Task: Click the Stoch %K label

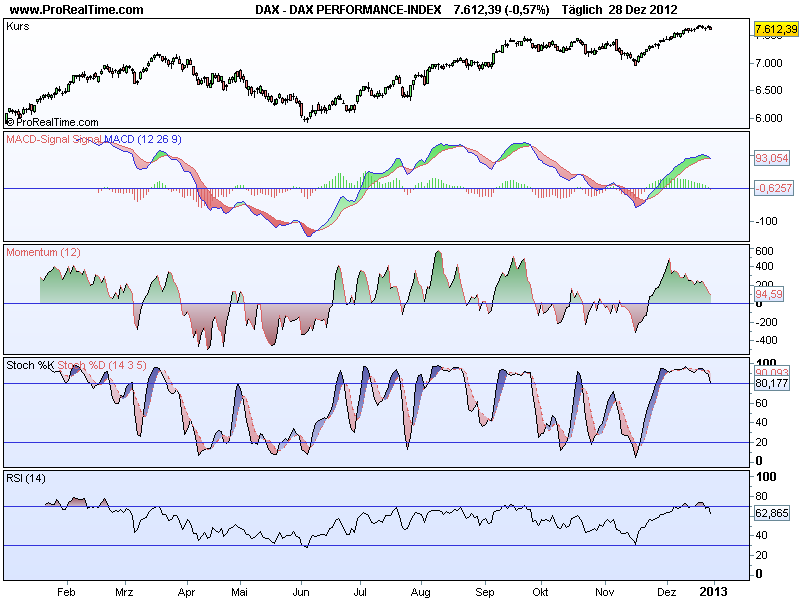Action: click(x=30, y=365)
